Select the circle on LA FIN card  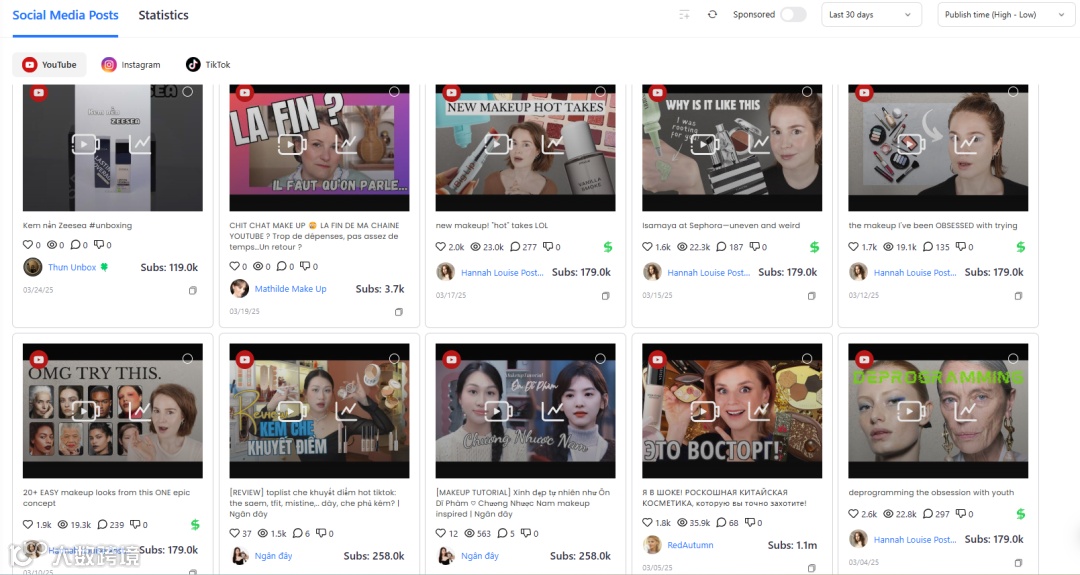click(394, 92)
